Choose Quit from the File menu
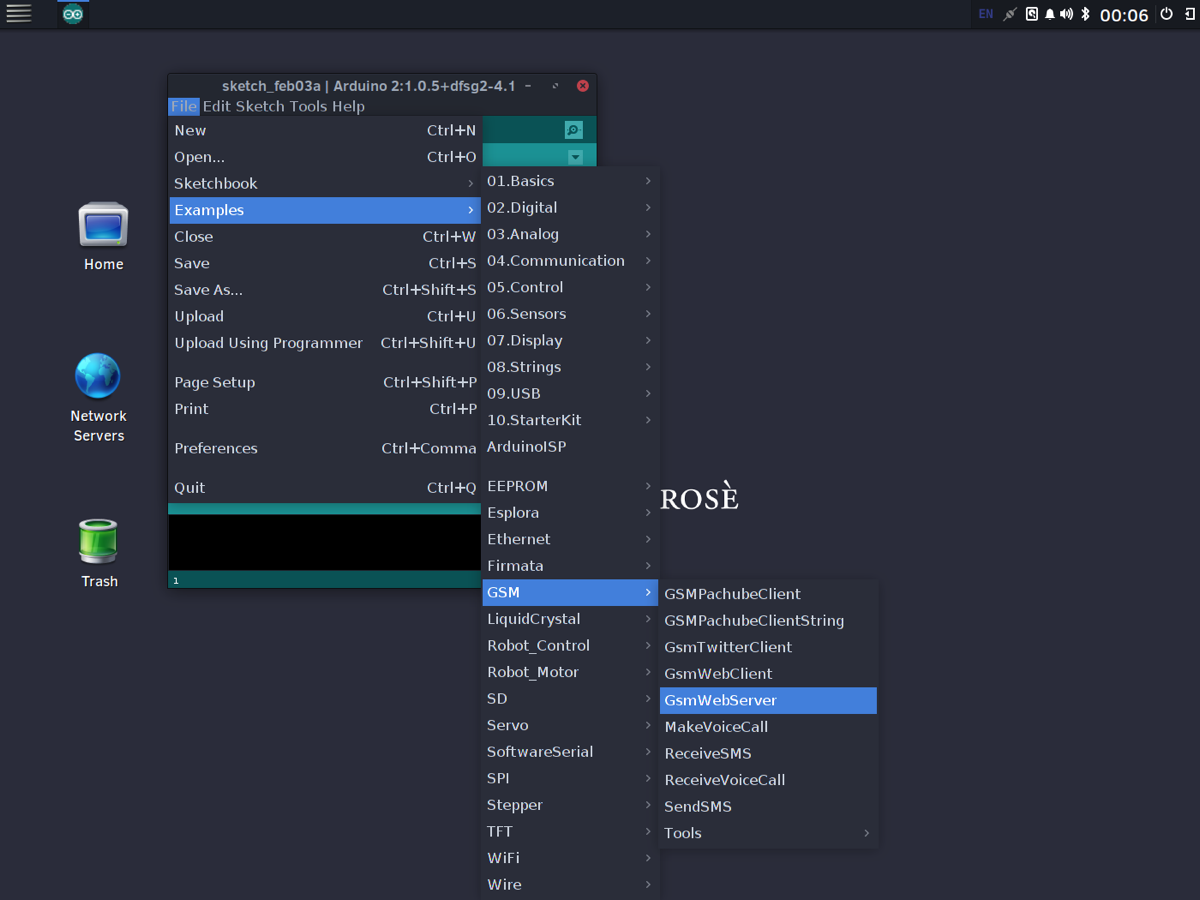The height and width of the screenshot is (900, 1200). pos(325,488)
